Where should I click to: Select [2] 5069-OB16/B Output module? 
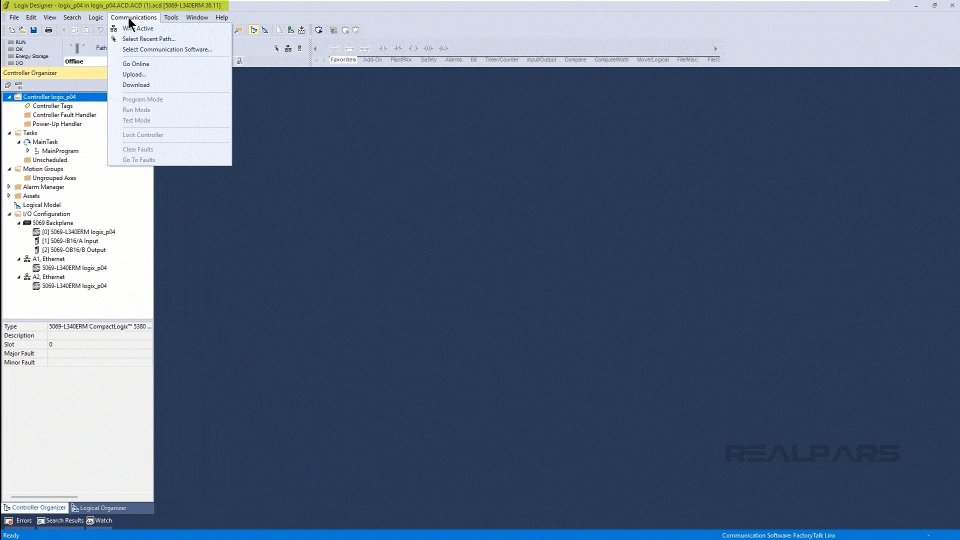[x=73, y=250]
